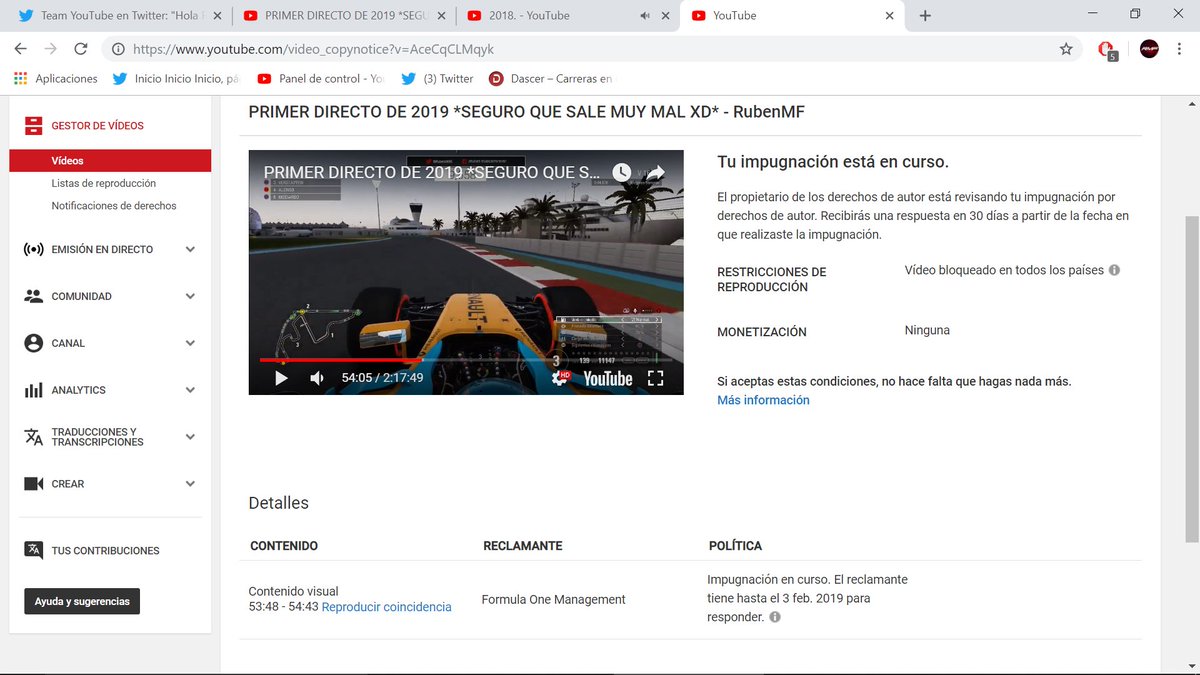Click the live broadcast icon for EMISIÓN EN DIRECTO

(x=34, y=250)
